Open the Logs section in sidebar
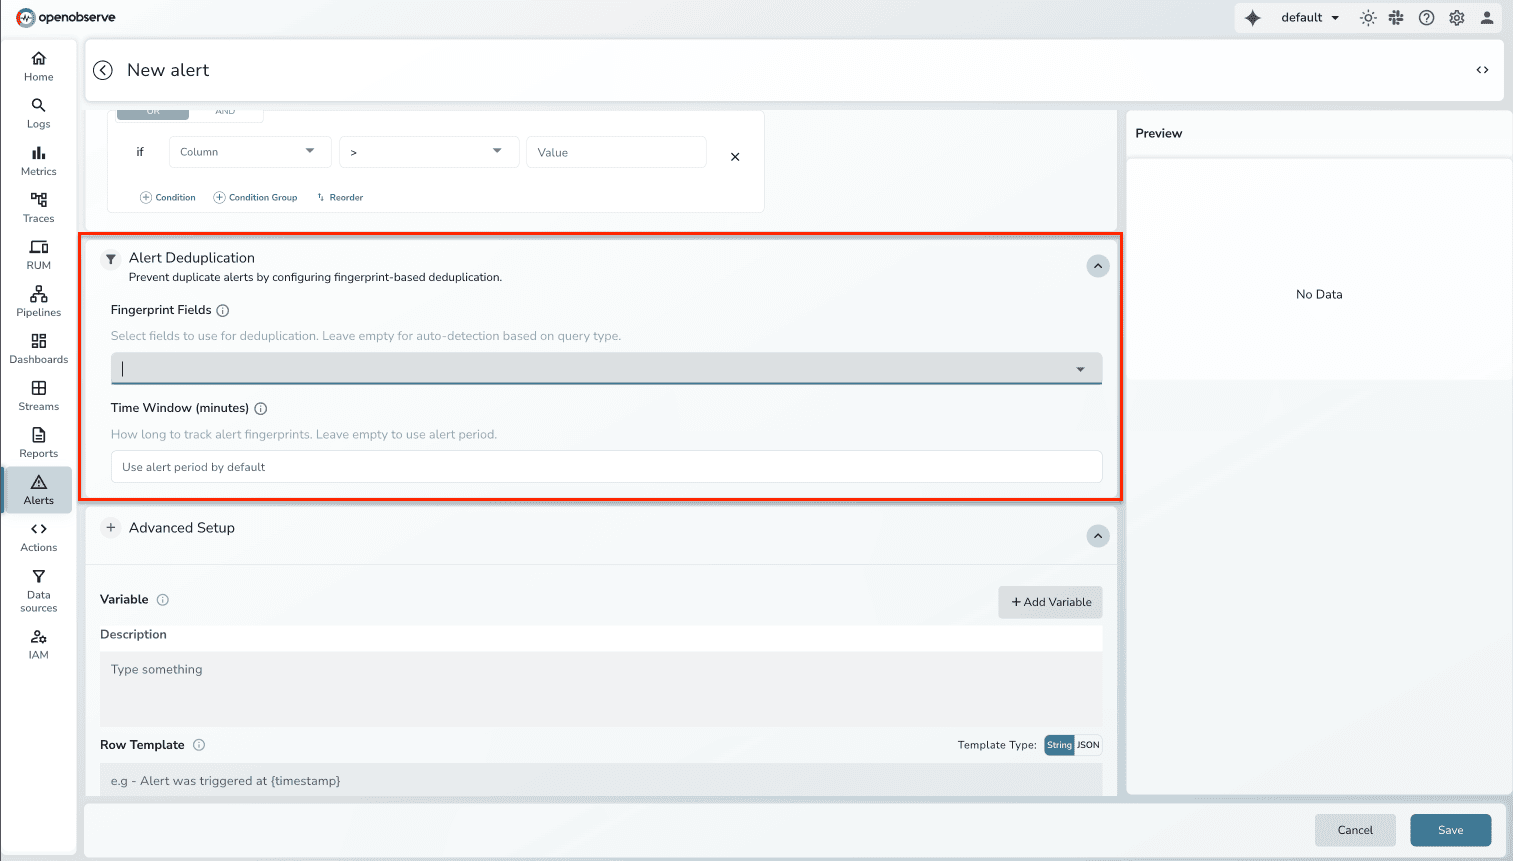 (x=38, y=112)
